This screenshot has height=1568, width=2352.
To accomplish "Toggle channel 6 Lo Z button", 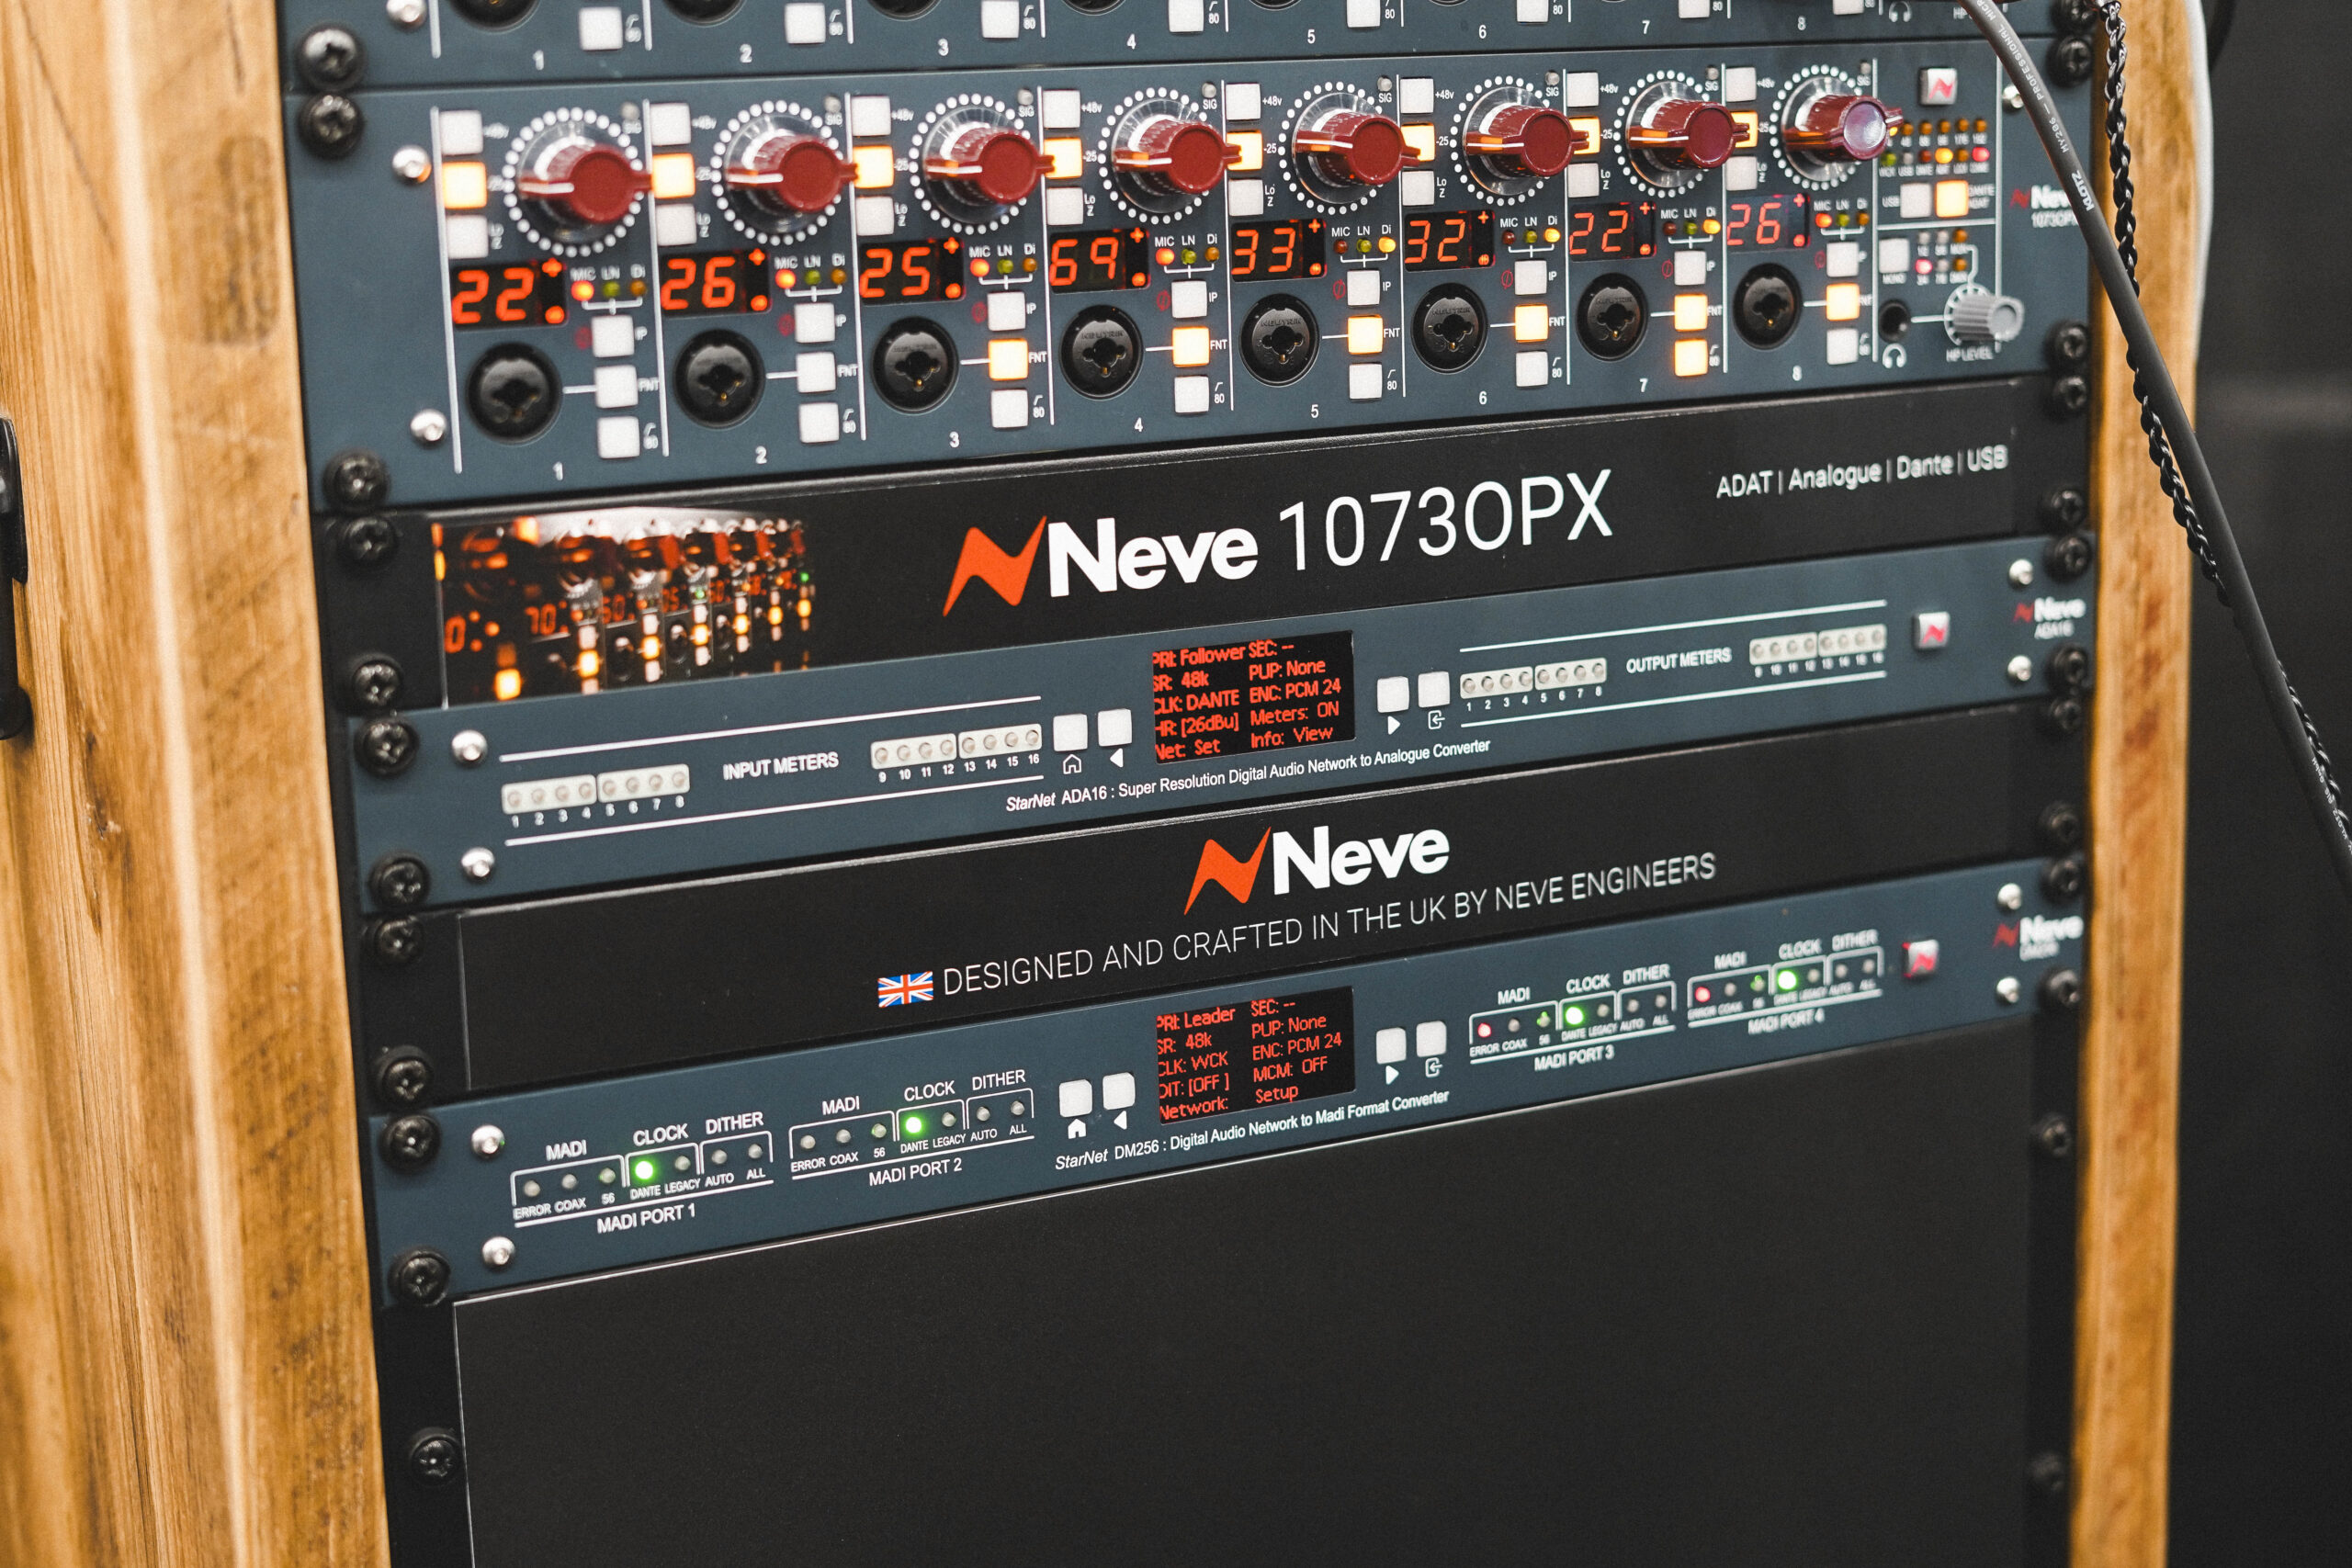I will [x=1418, y=187].
